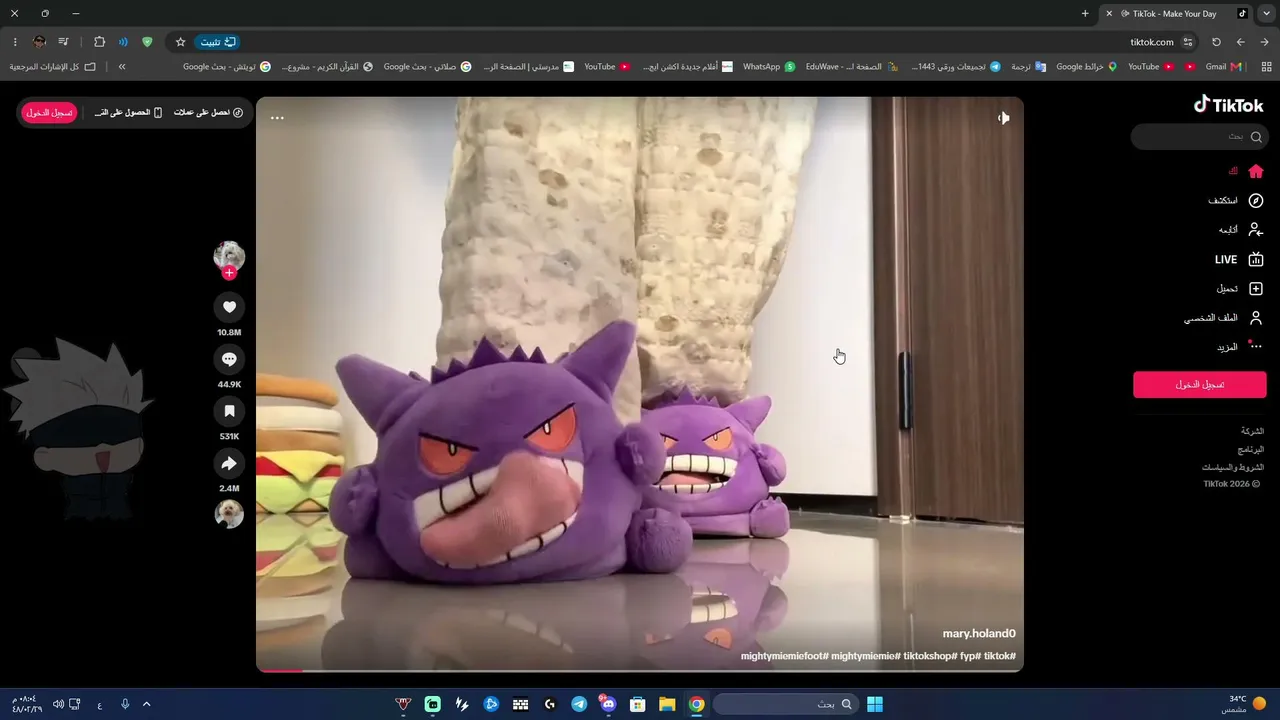Image resolution: width=1280 pixels, height=720 pixels.
Task: Open the Following page in the sidebar
Action: [1241, 230]
